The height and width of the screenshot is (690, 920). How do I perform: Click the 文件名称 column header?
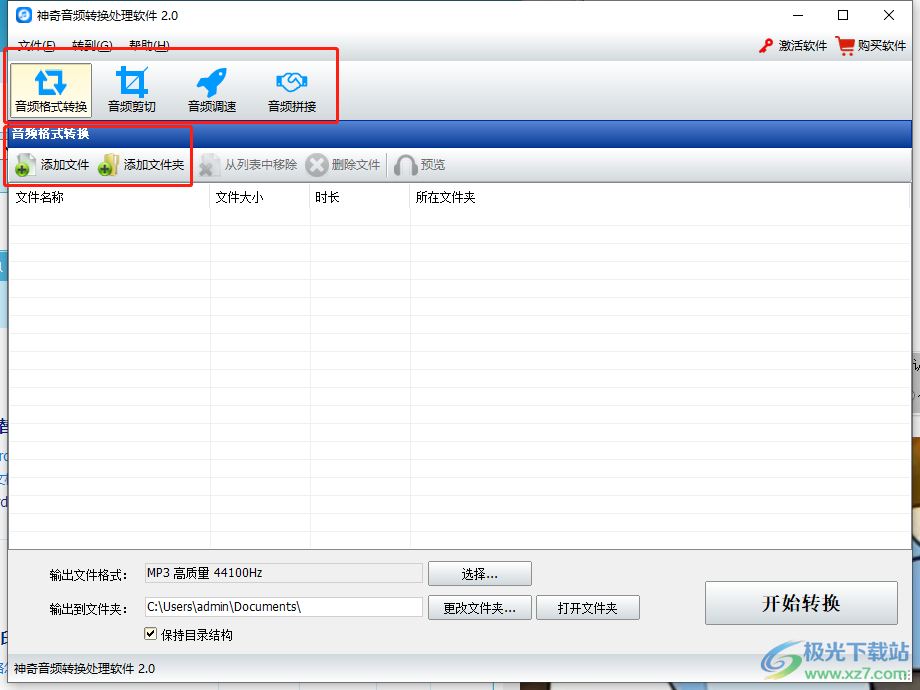[109, 197]
